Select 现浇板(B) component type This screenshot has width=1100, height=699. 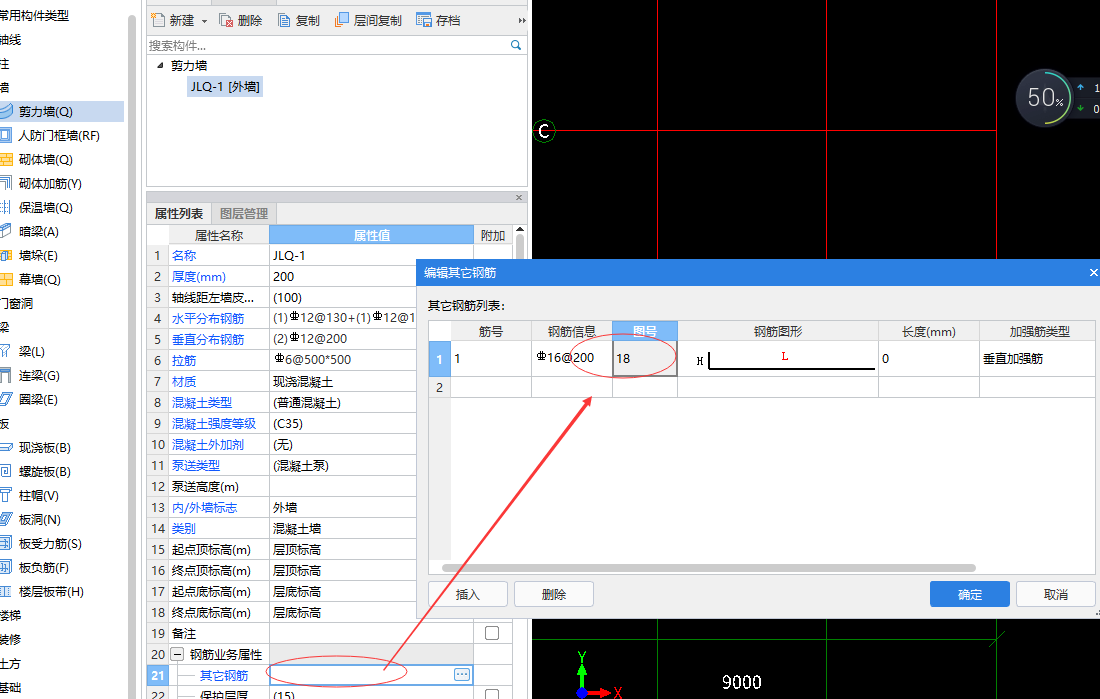[x=44, y=447]
